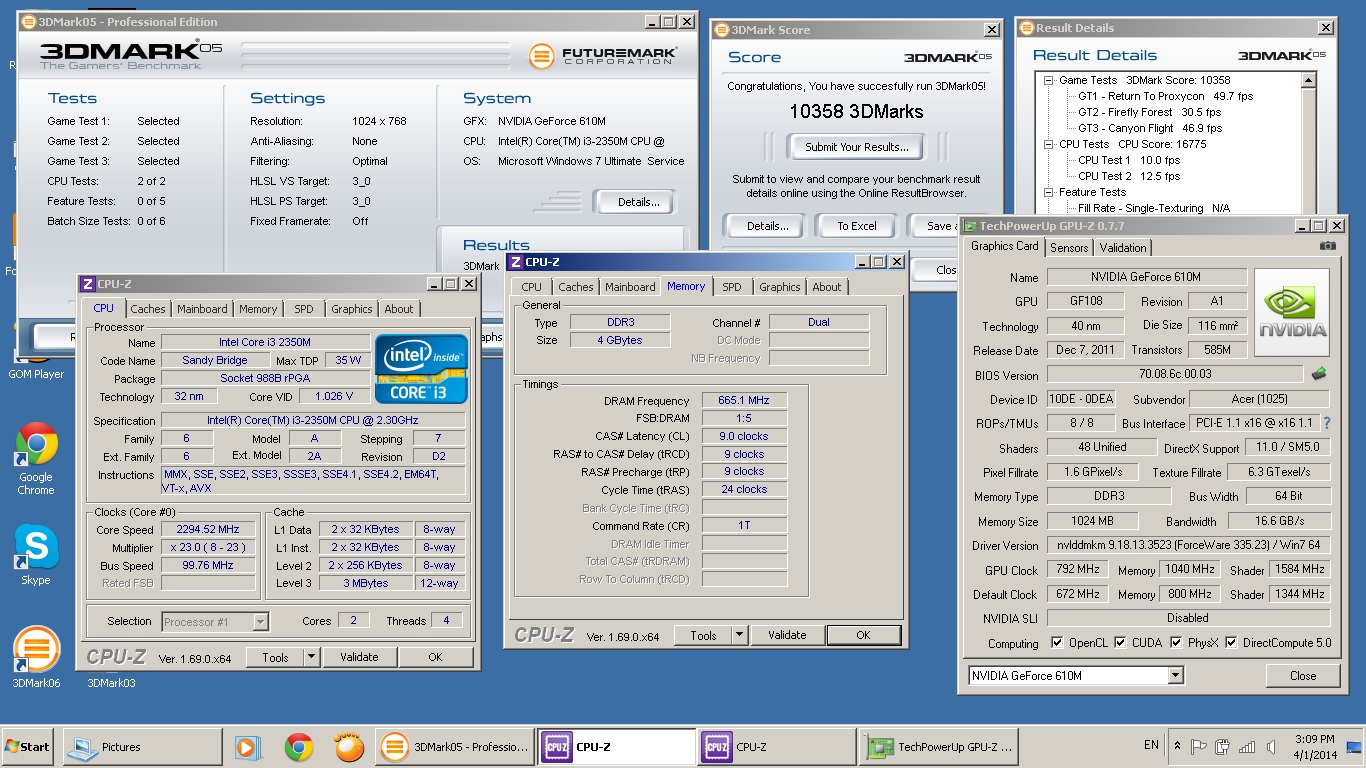Open the 3DMark06 desktop shortcut

[36, 657]
